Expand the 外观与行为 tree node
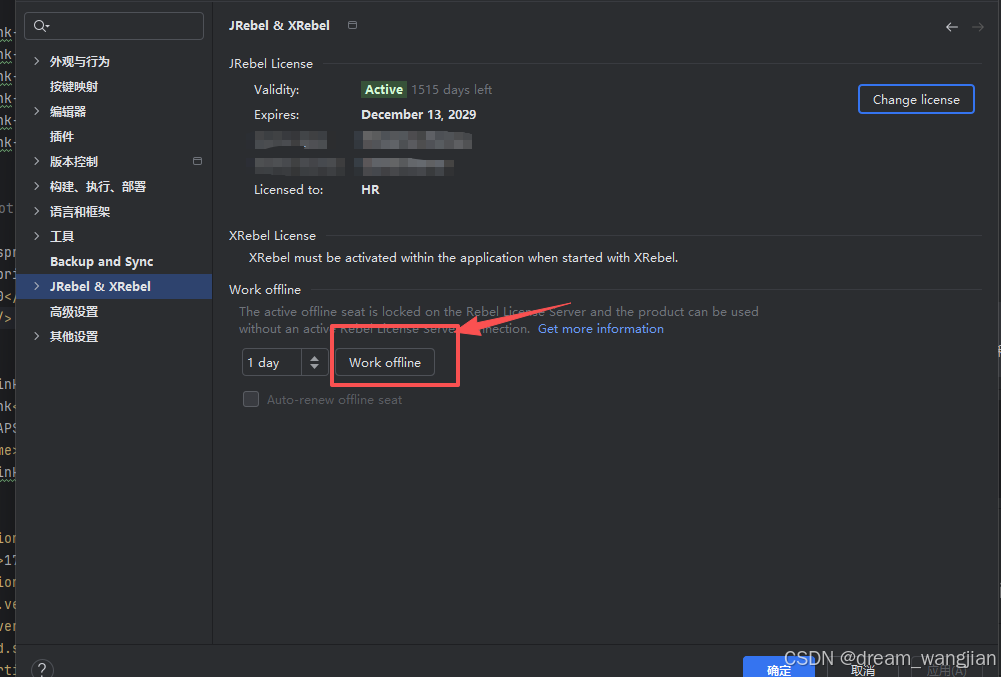The image size is (1001, 677). point(36,61)
